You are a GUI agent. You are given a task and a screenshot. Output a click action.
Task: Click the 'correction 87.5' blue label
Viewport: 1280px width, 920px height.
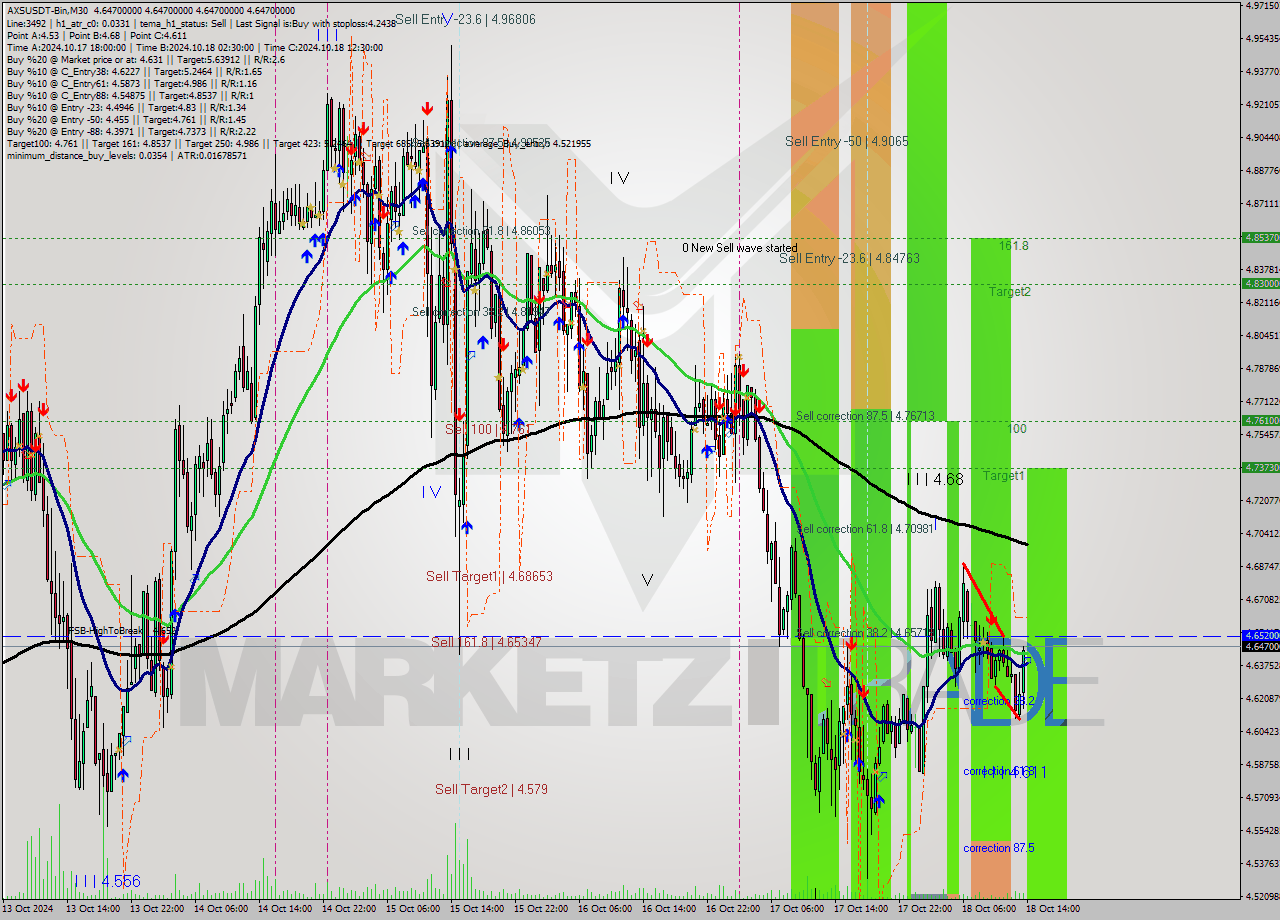(998, 848)
